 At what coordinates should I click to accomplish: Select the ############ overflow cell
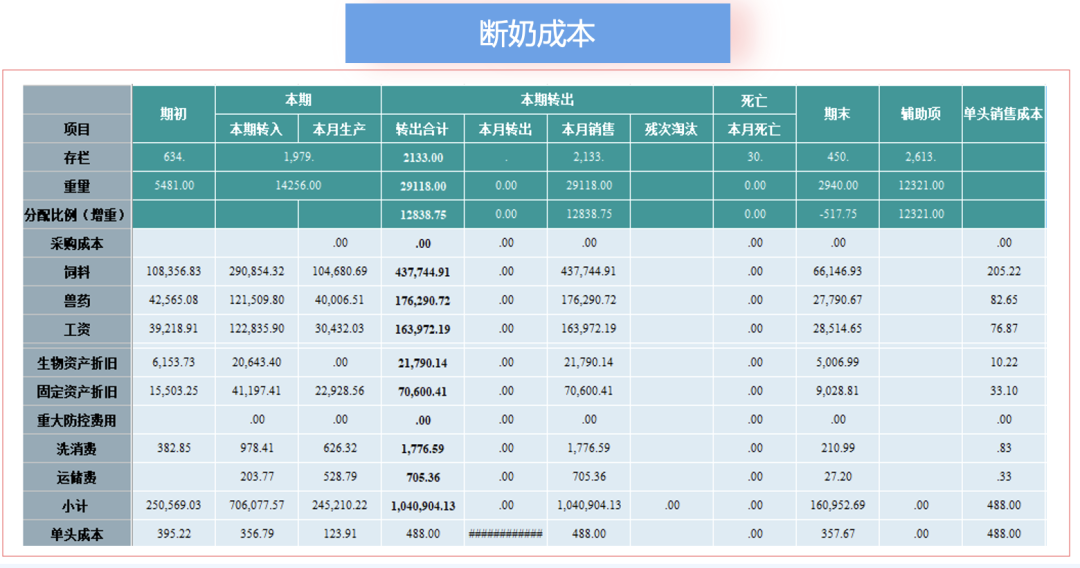[505, 534]
